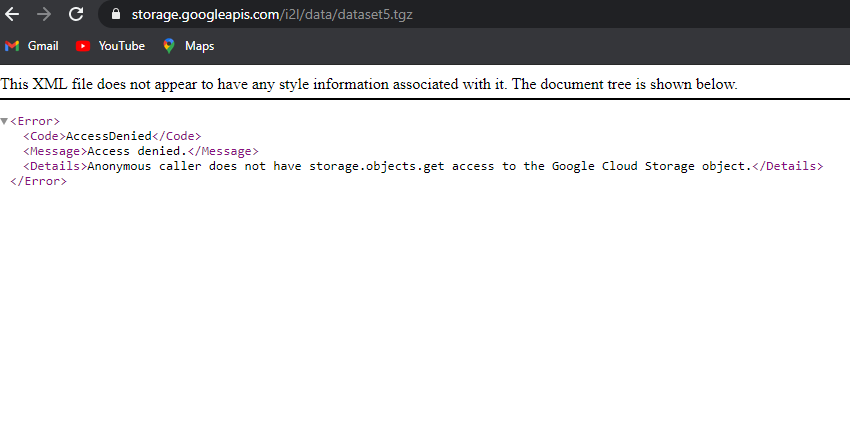Click the AccessDenied code value
Image resolution: width=850 pixels, height=447 pixels.
point(108,136)
